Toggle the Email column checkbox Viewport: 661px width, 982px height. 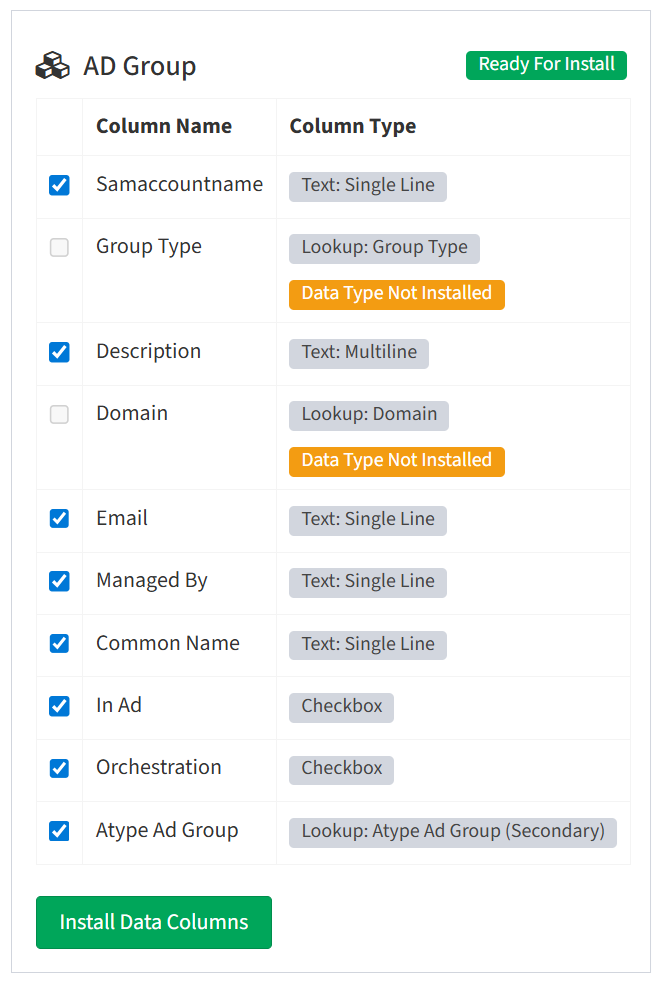click(x=60, y=519)
